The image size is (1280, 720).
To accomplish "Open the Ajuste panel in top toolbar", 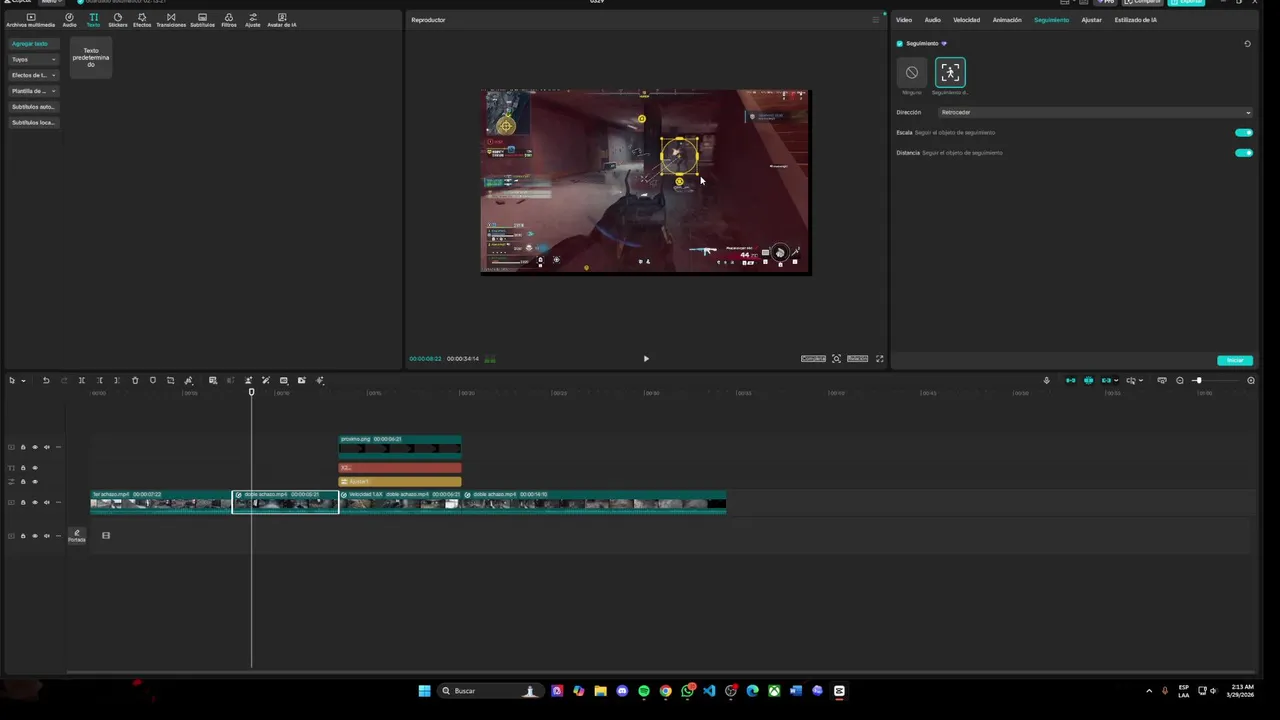I will tap(252, 20).
